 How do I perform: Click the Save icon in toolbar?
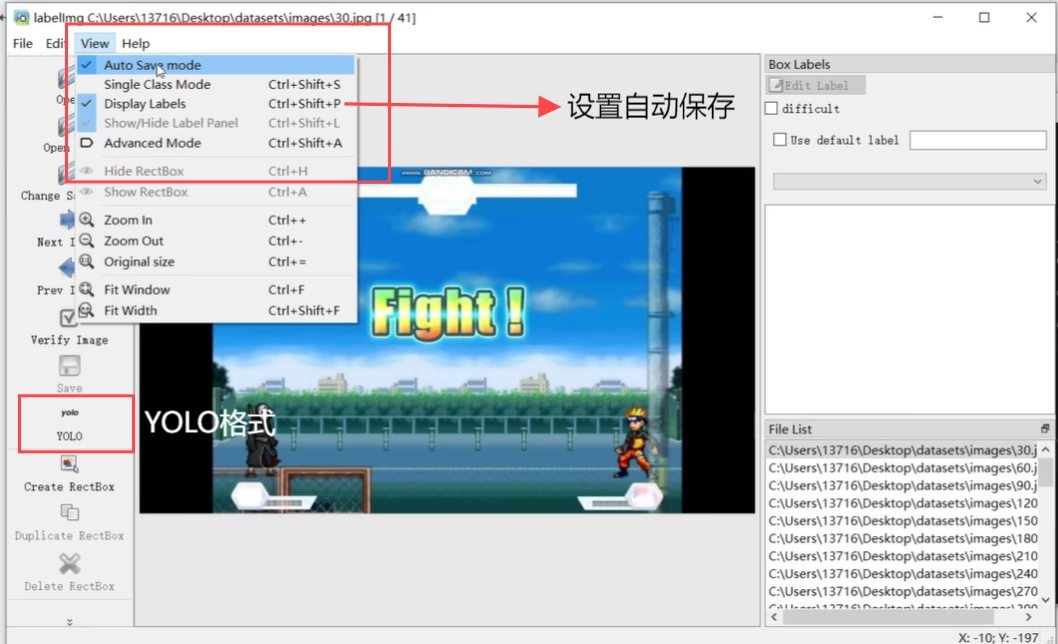69,367
